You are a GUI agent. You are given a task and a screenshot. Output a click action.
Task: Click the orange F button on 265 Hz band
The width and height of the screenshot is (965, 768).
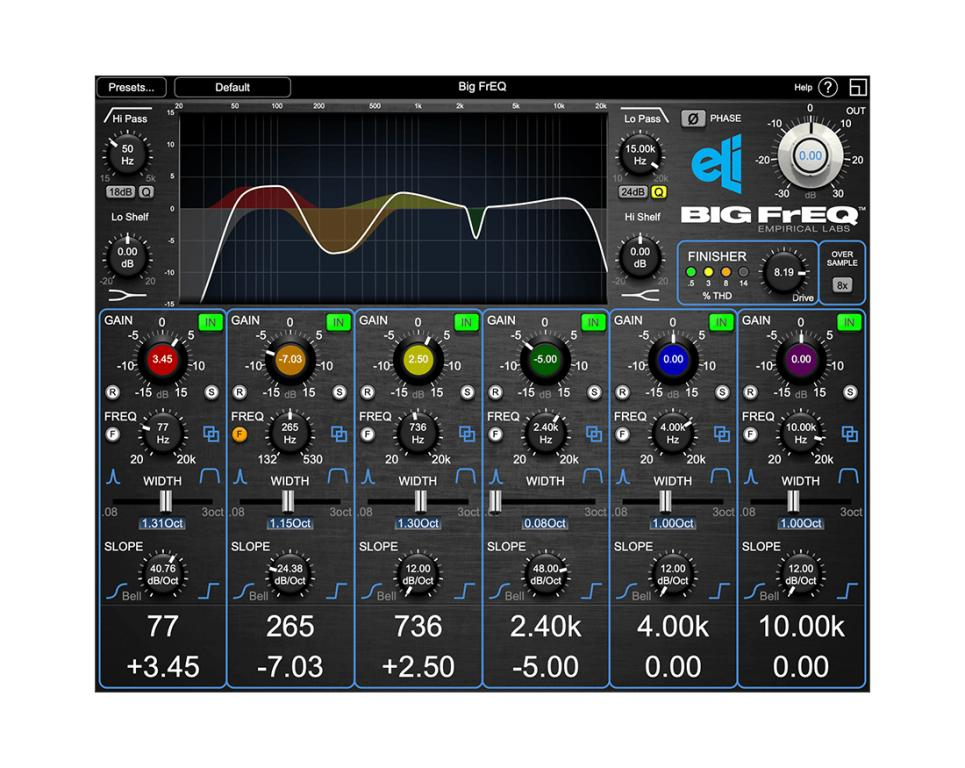pyautogui.click(x=240, y=434)
